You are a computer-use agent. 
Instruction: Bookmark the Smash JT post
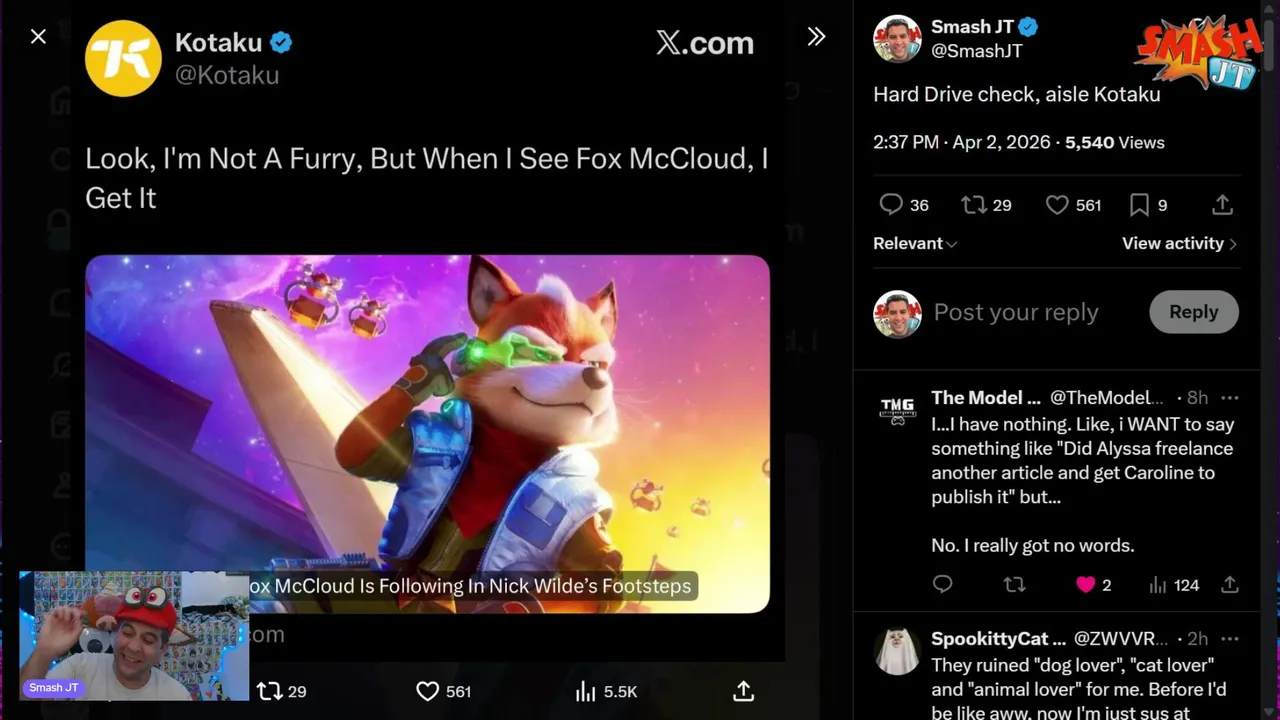tap(1139, 205)
